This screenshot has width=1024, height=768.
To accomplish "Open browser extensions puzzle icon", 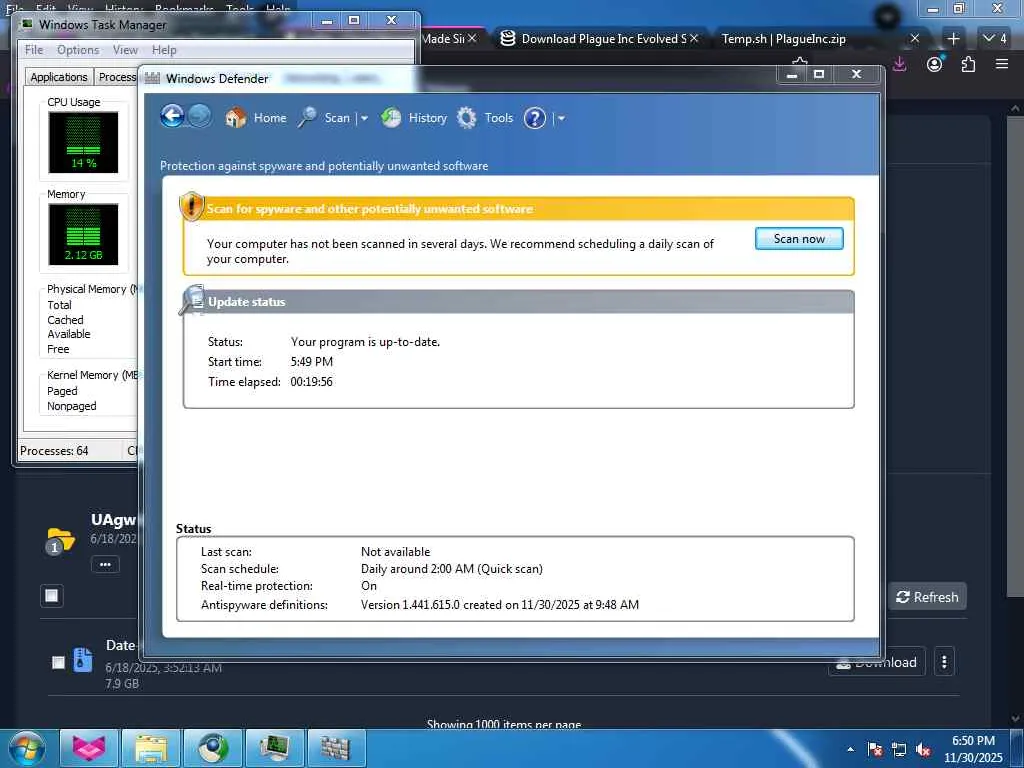I will point(968,64).
